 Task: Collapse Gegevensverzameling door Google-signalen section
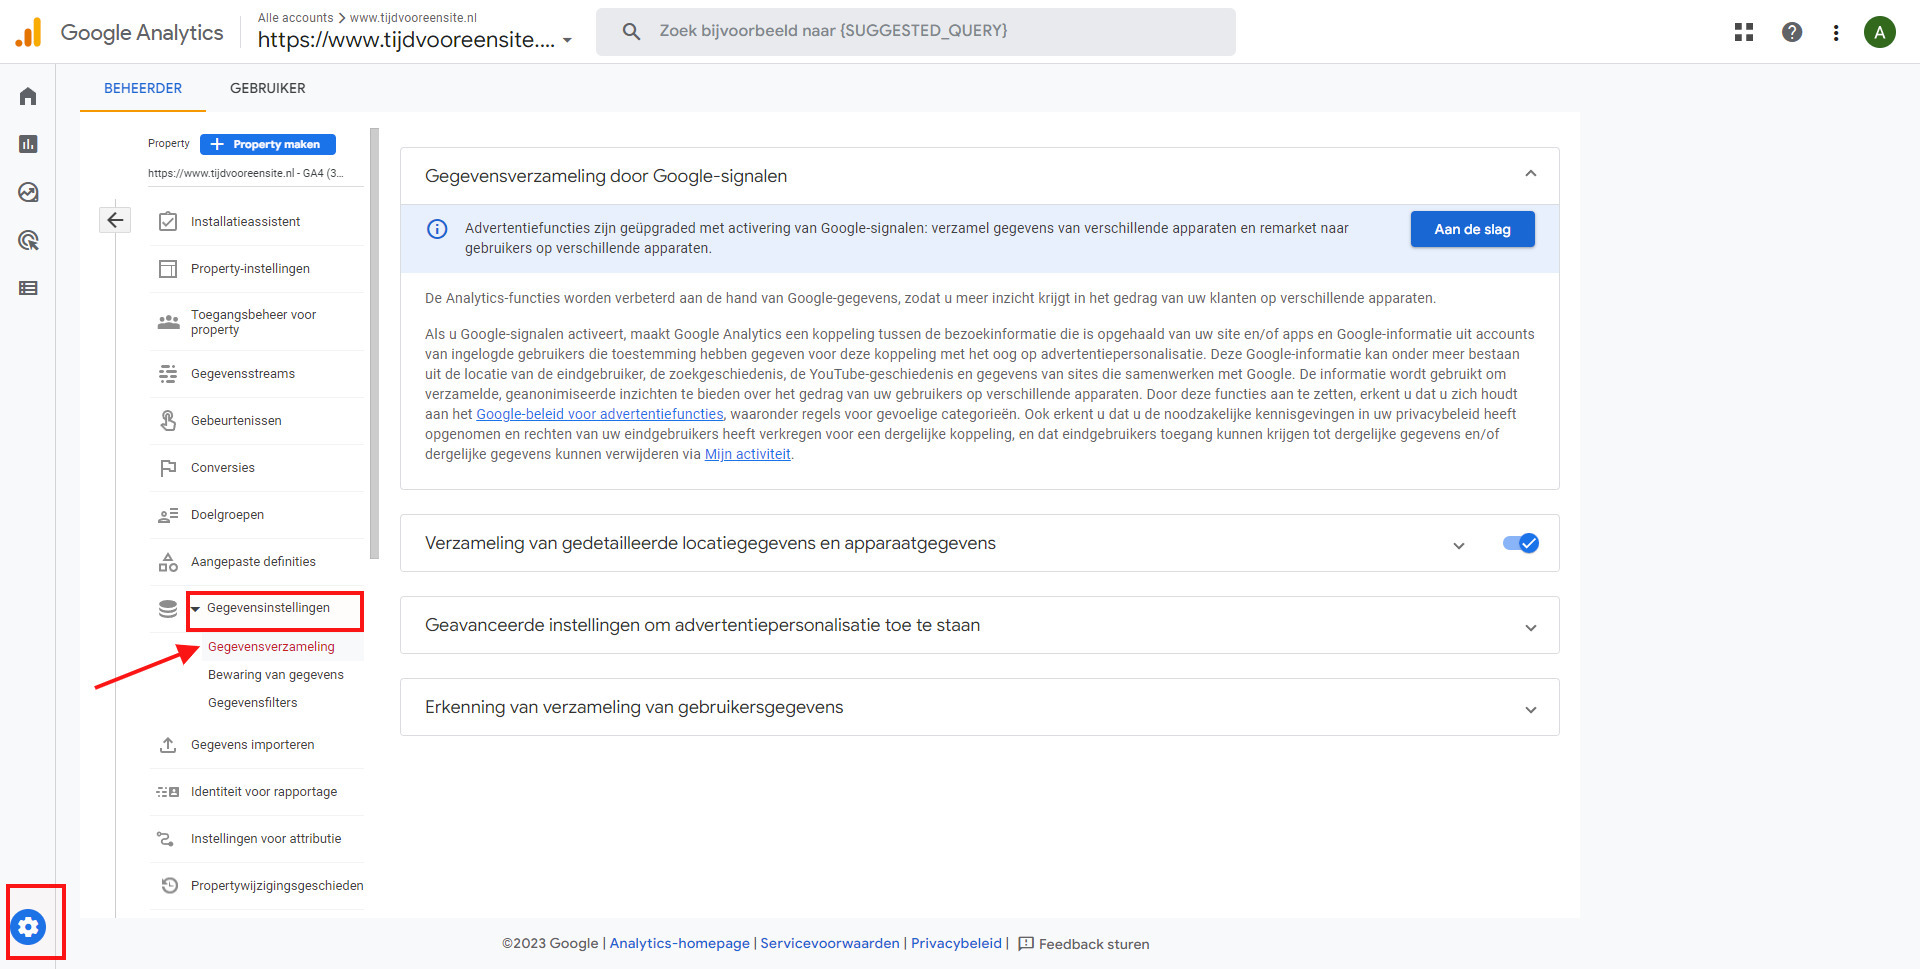(1530, 174)
